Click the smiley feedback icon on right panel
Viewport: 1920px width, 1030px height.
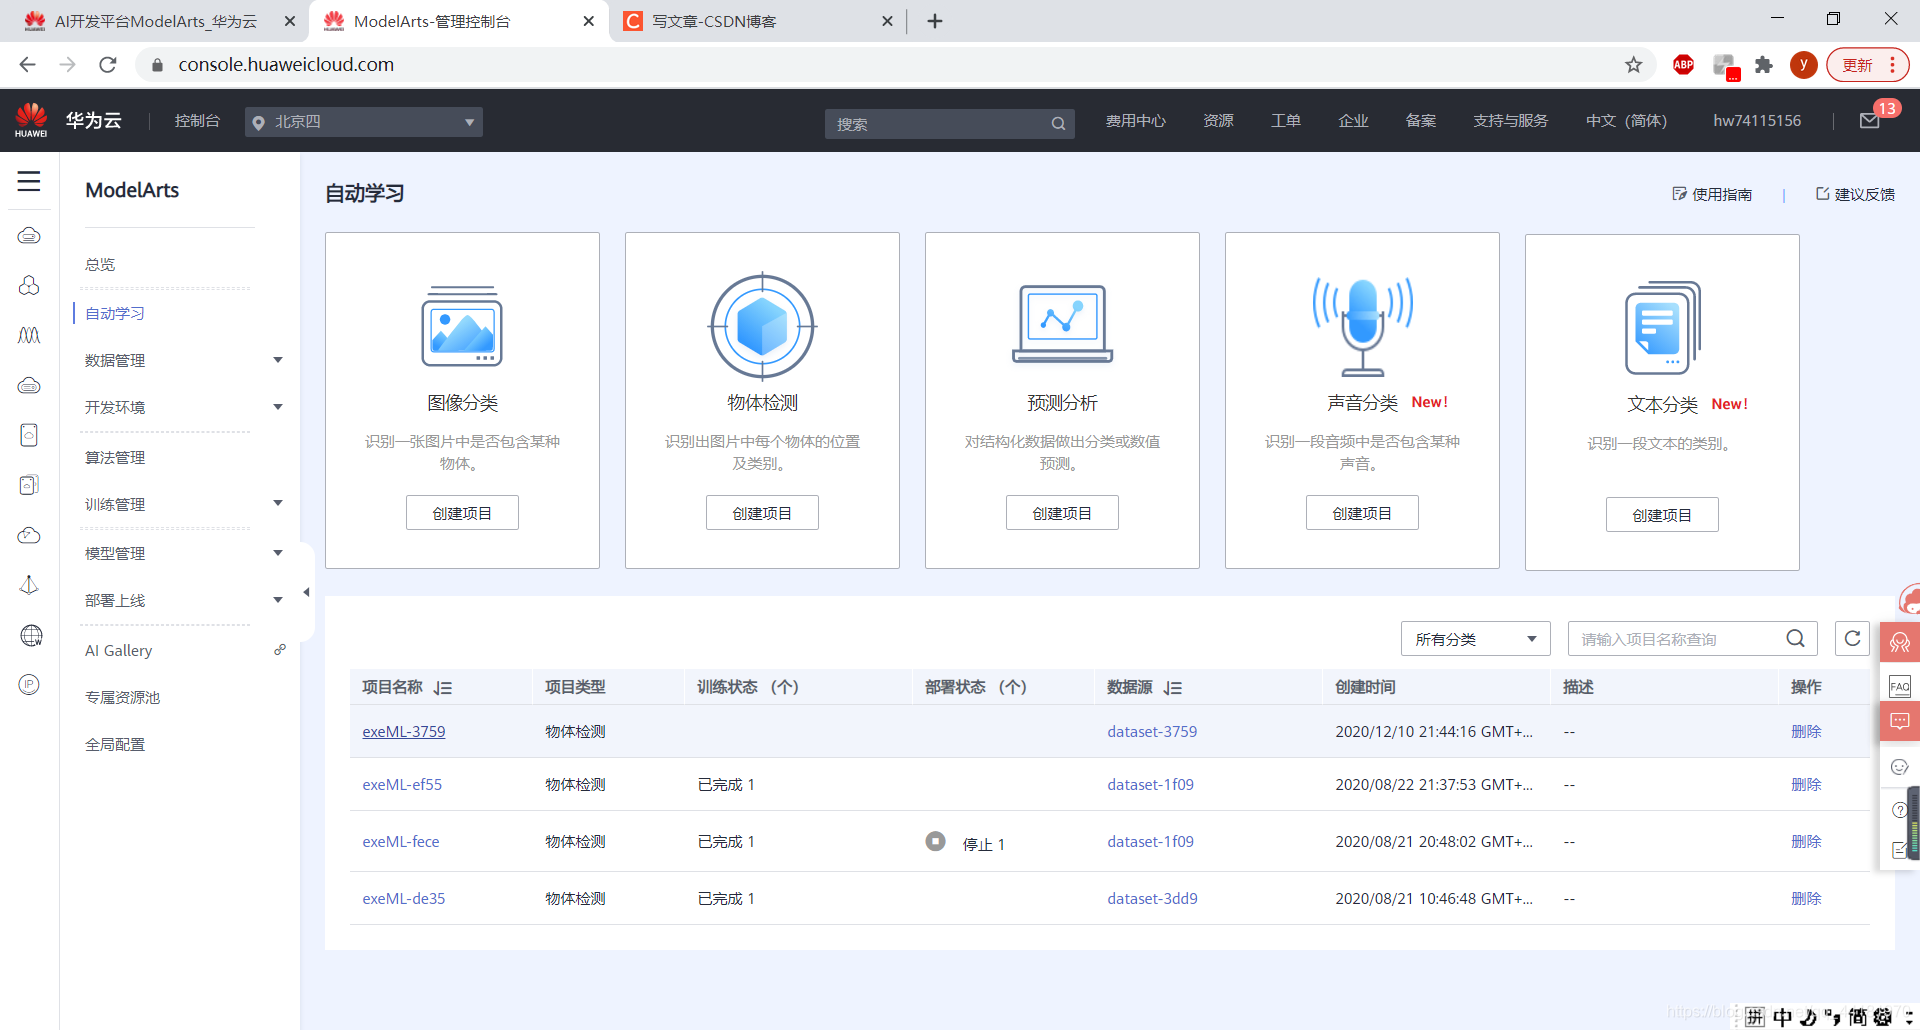click(1900, 767)
